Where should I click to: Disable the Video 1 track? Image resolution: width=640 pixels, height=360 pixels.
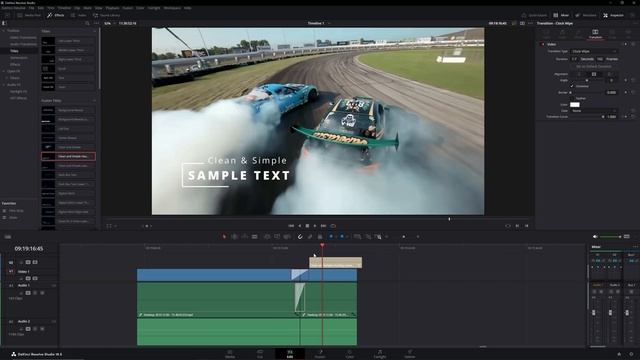[35, 278]
